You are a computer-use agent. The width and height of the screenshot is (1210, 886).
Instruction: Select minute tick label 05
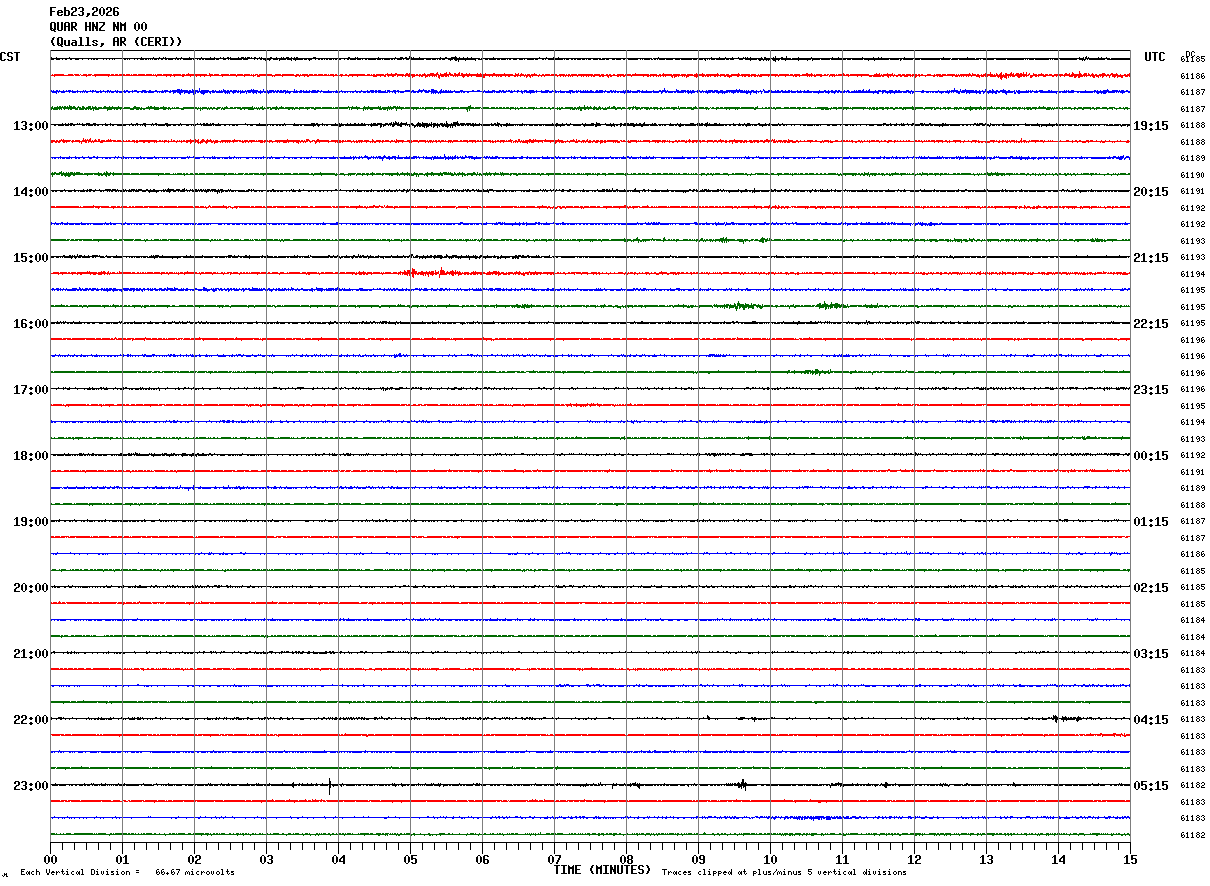click(x=410, y=859)
